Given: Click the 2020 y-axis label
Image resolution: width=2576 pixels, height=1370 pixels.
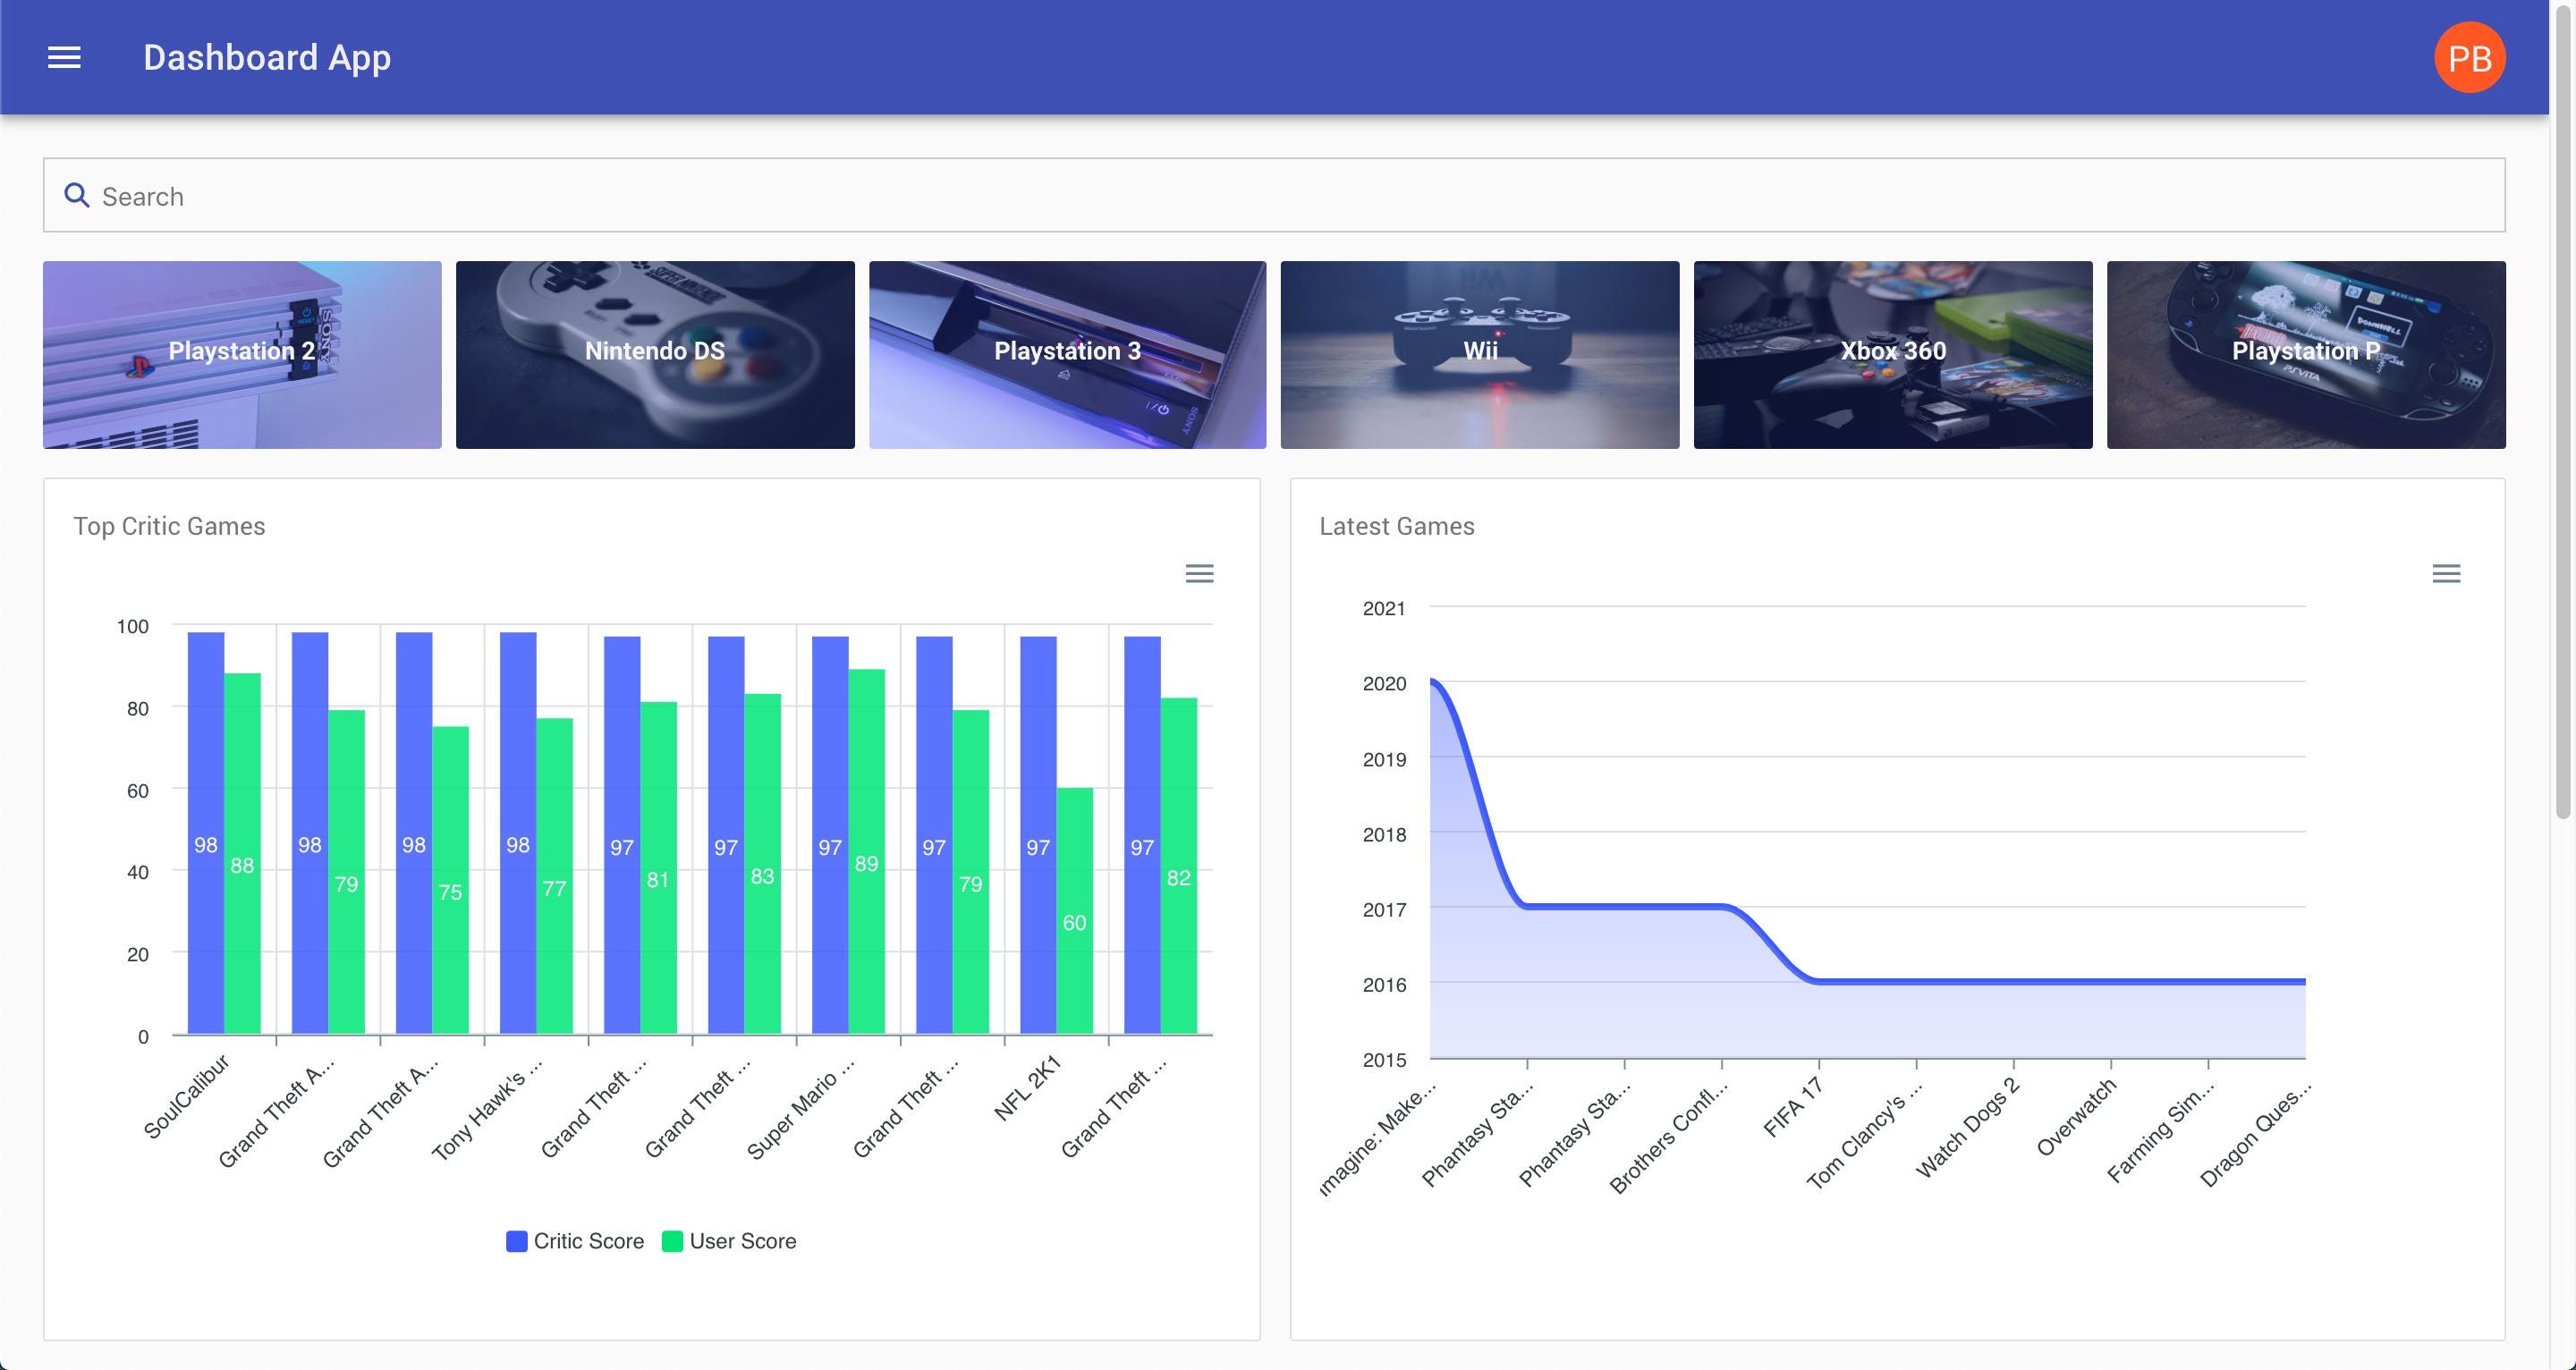Looking at the screenshot, I should [x=1384, y=683].
